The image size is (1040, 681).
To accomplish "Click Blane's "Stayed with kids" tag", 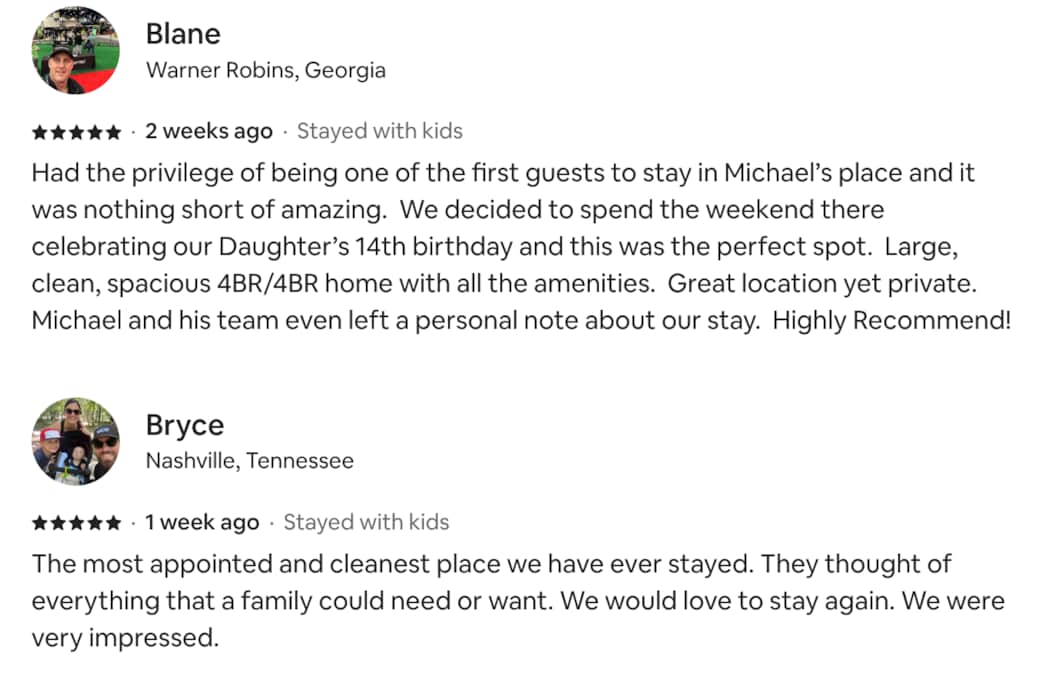I will tap(380, 131).
